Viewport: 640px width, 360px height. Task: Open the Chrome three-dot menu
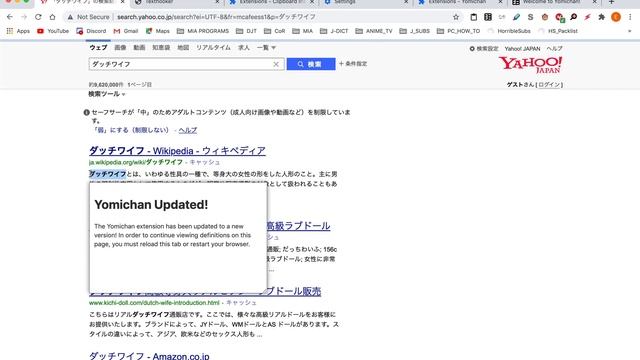tap(630, 17)
